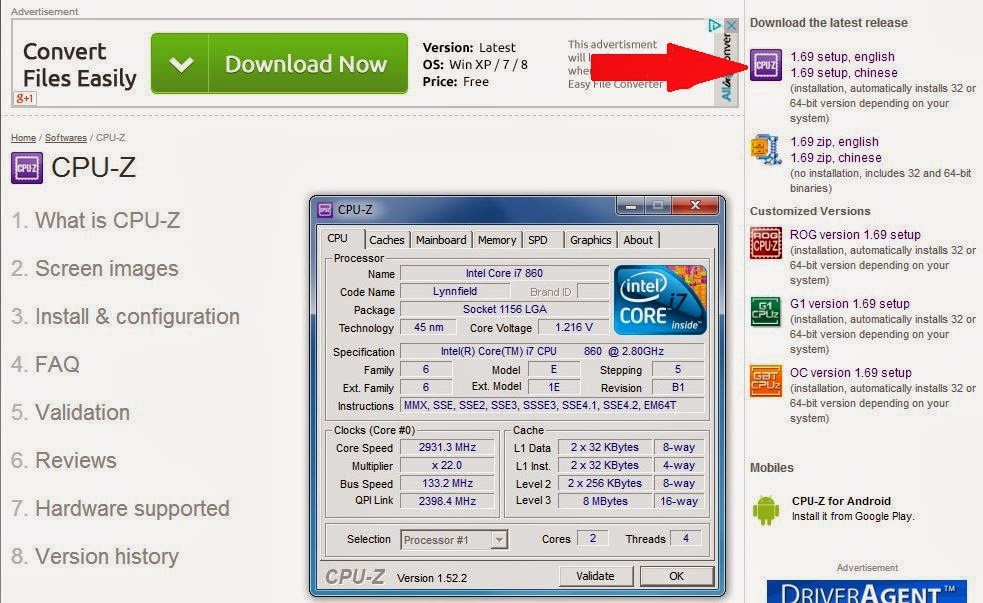Click the Revision value B1
The height and width of the screenshot is (603, 983).
678,387
